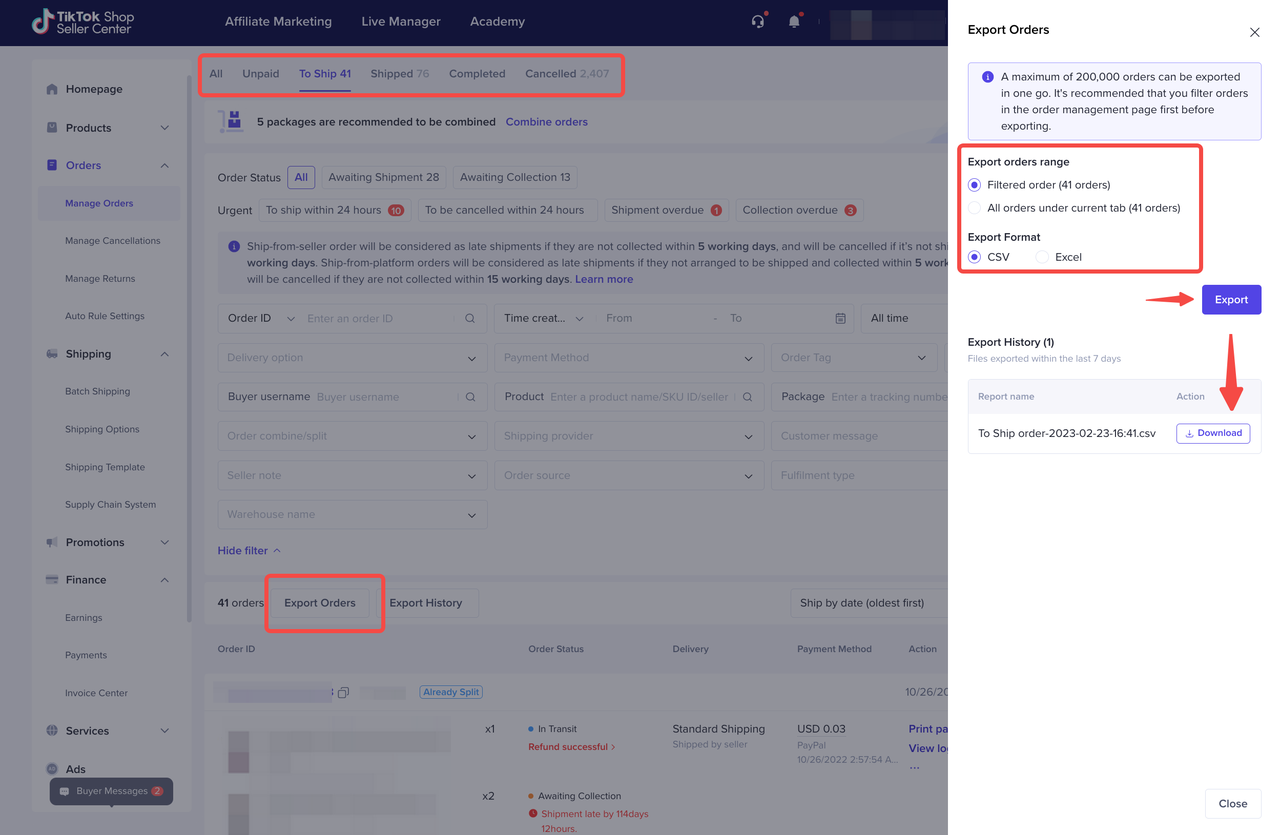The width and height of the screenshot is (1280, 835).
Task: Download the To Ship order CSV file
Action: (1212, 433)
